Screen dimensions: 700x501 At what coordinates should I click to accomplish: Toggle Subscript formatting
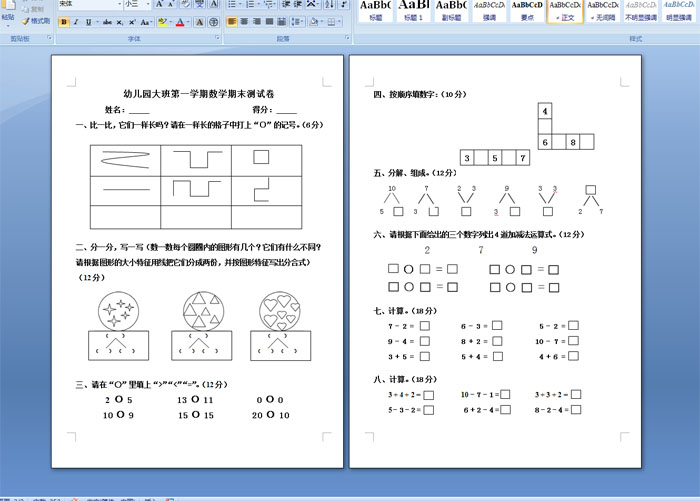(x=120, y=22)
